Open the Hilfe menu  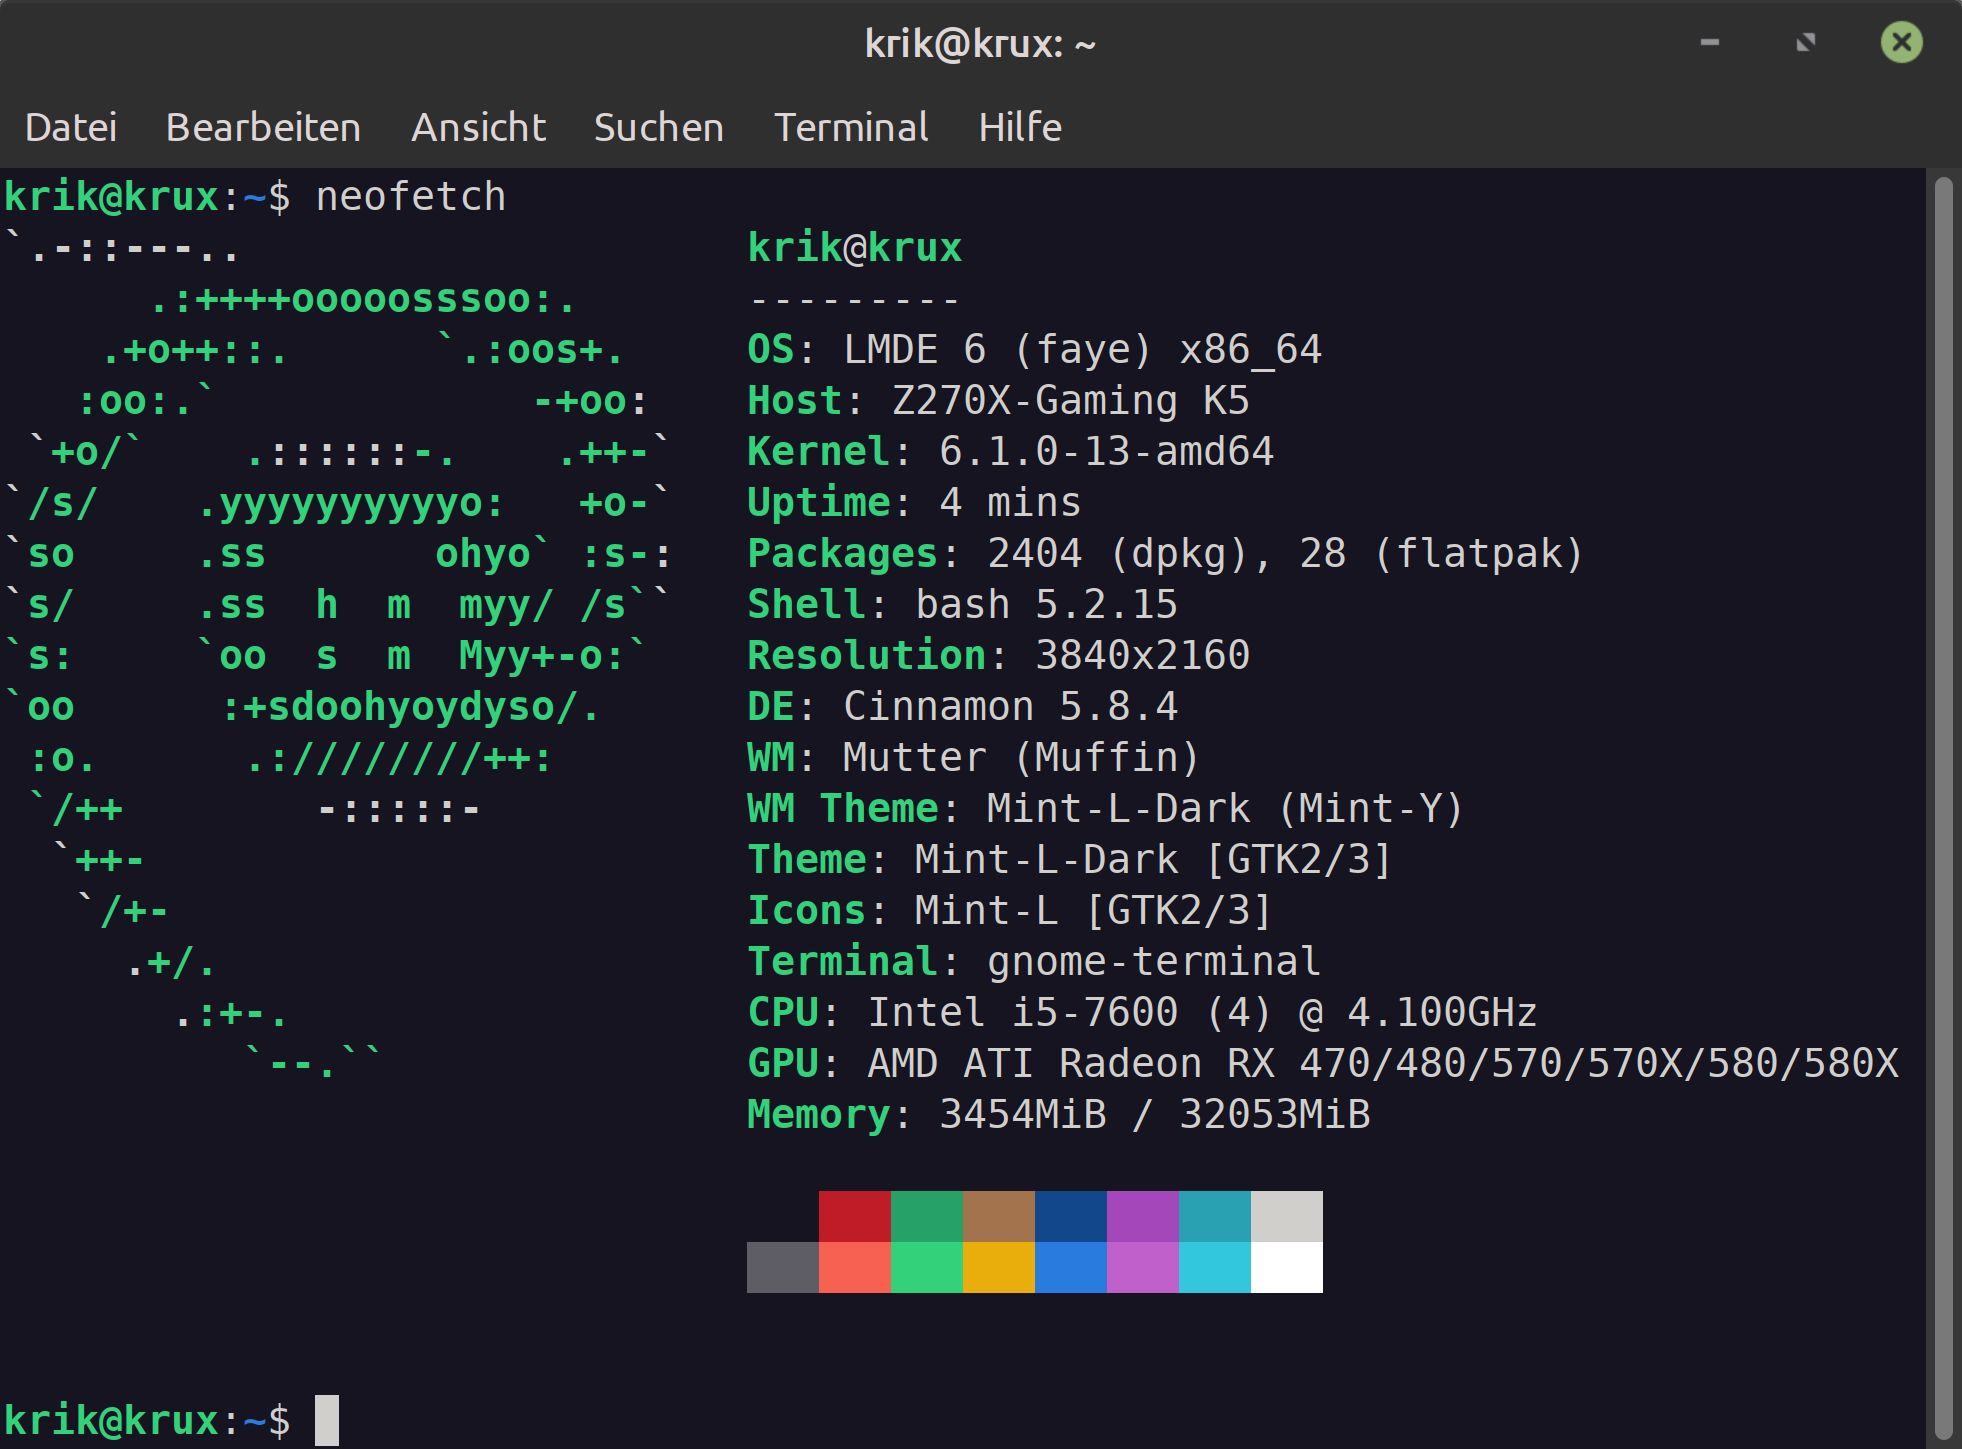click(1020, 128)
